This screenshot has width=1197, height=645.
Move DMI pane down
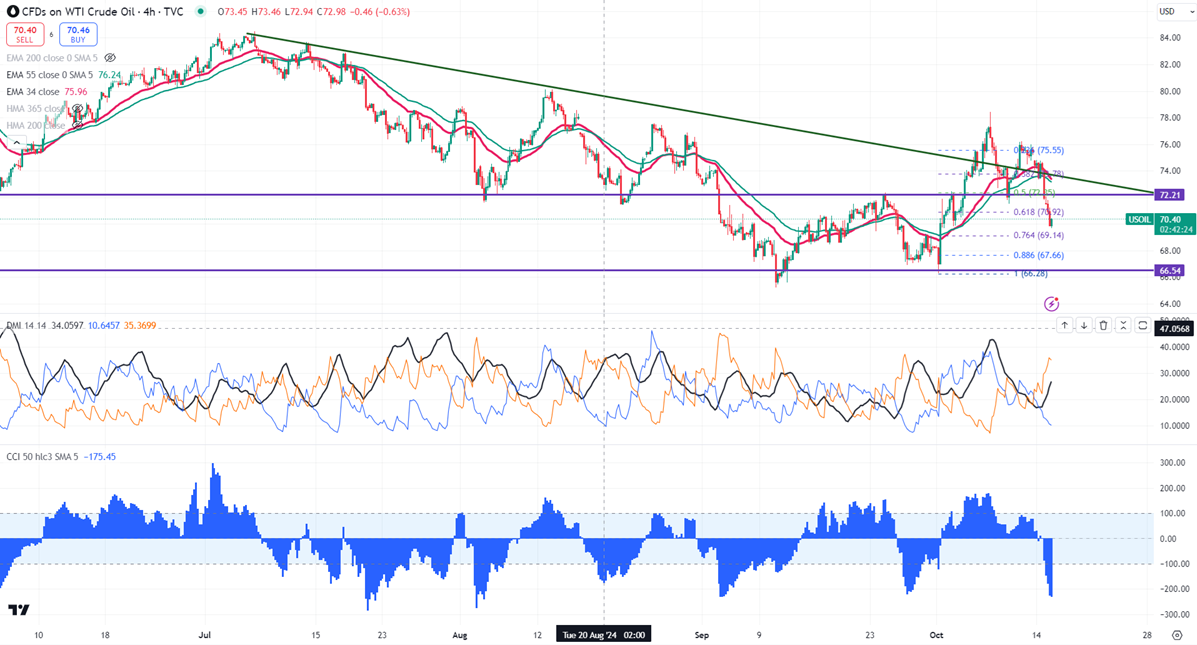click(1084, 325)
